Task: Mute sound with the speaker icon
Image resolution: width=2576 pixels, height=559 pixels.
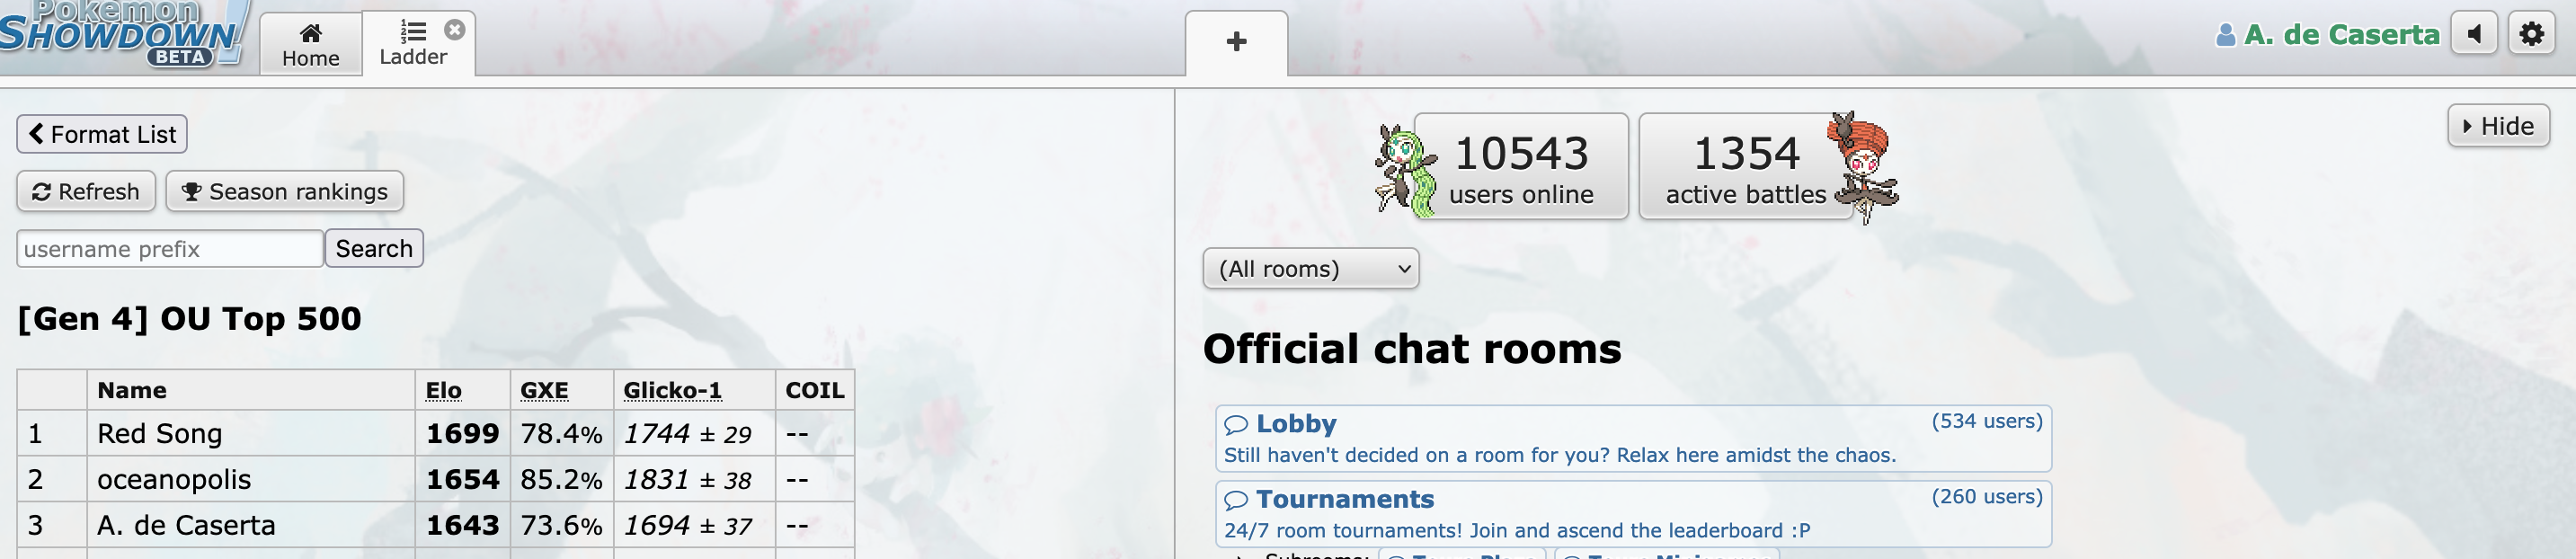Action: point(2474,35)
